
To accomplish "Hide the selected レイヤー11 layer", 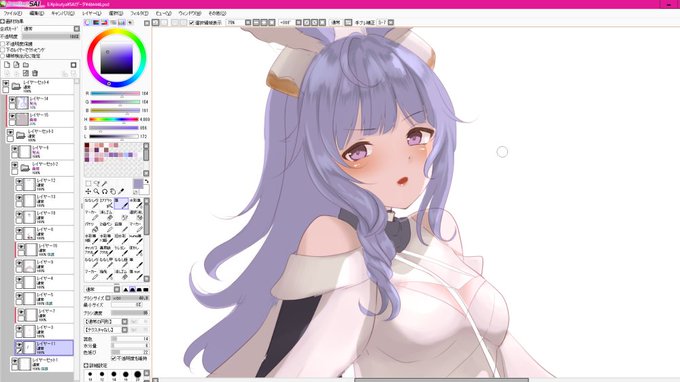I will [19, 345].
